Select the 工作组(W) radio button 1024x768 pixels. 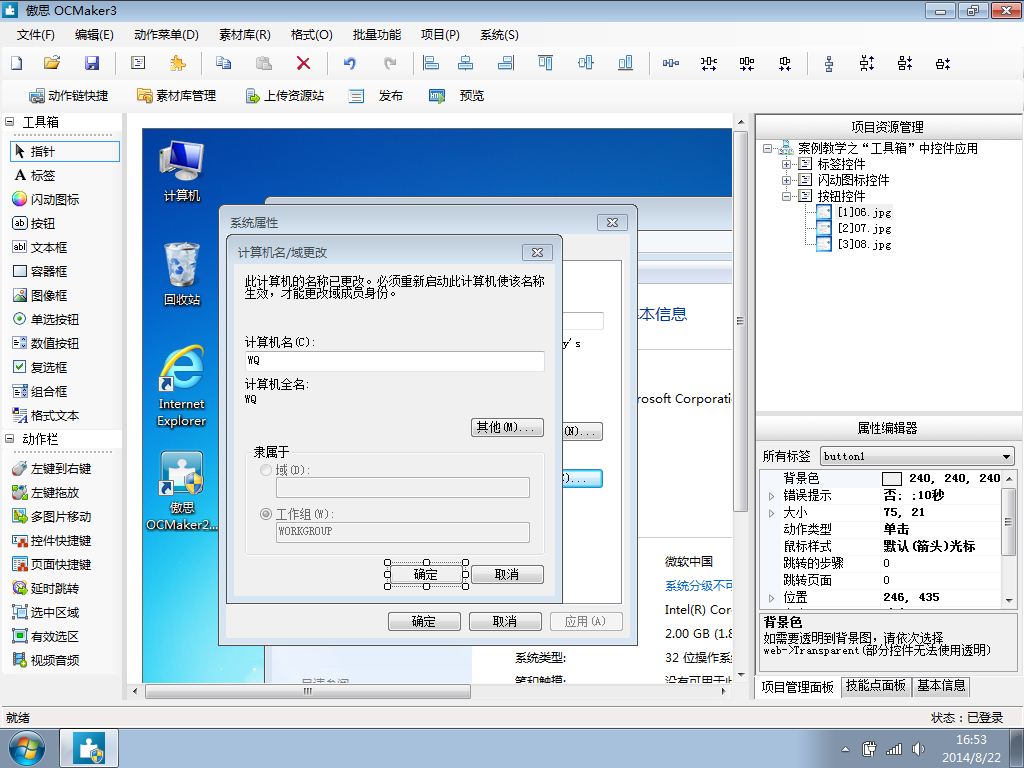[266, 514]
